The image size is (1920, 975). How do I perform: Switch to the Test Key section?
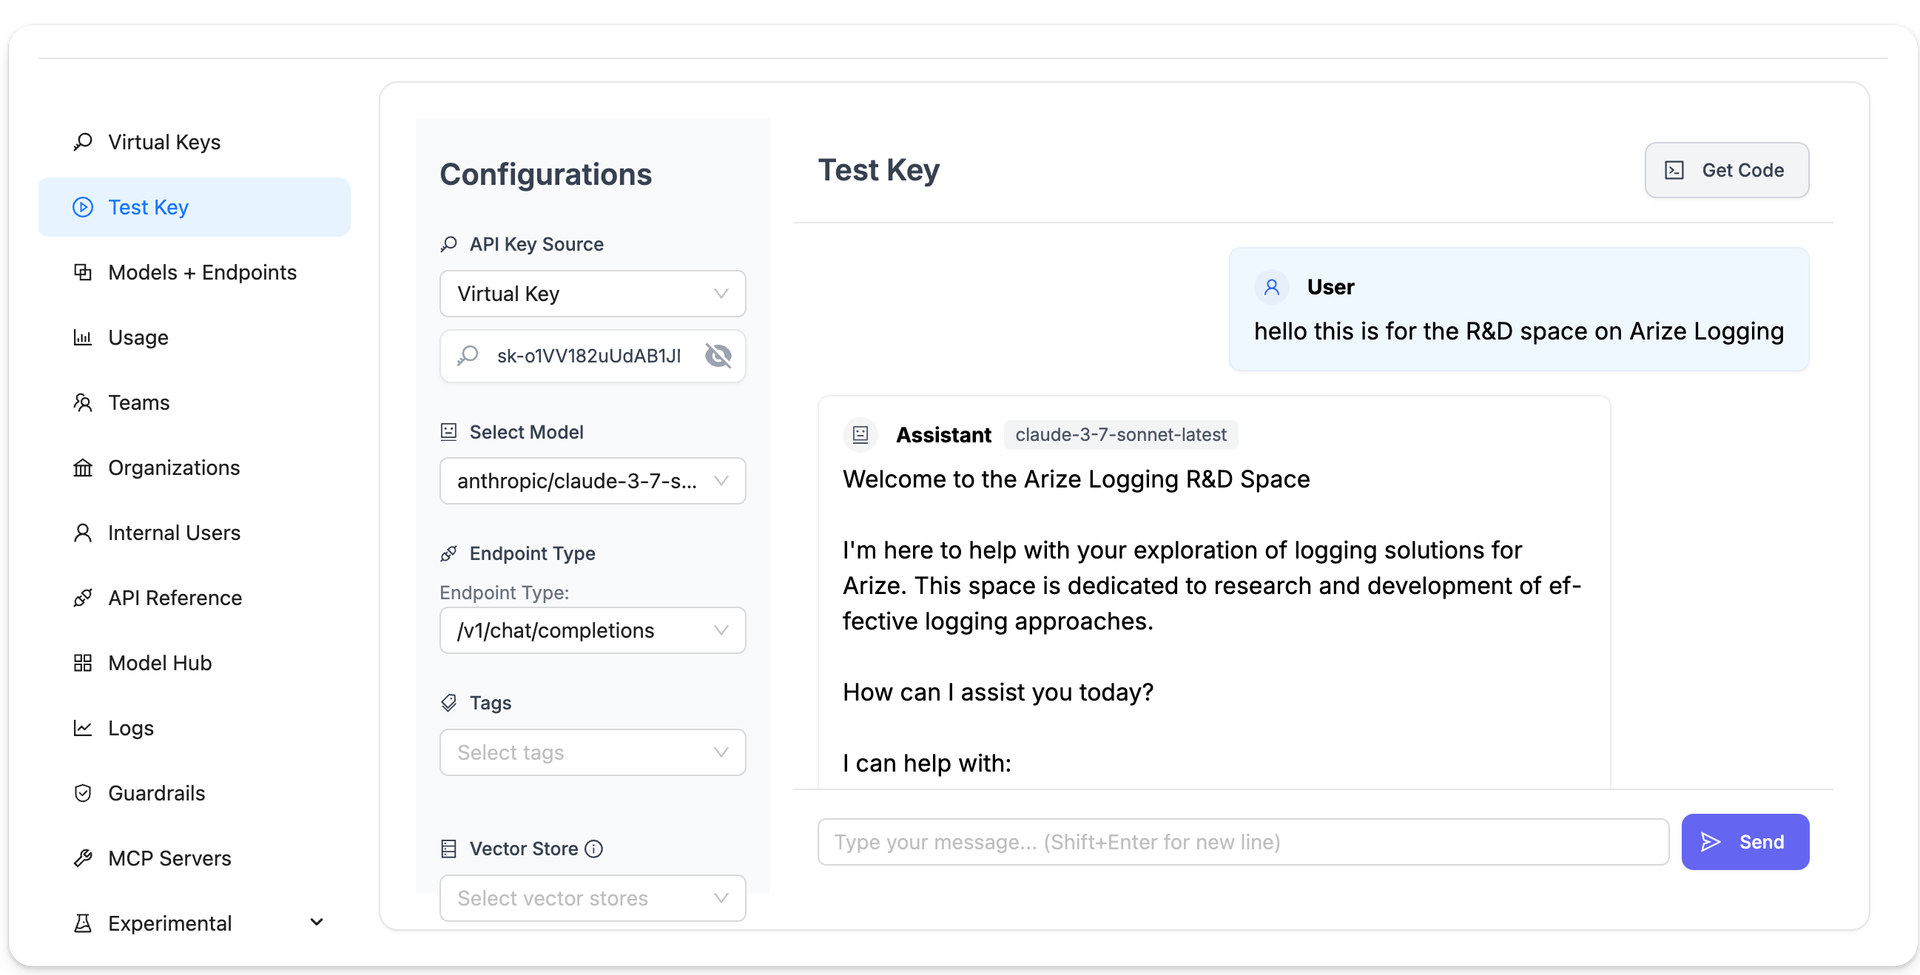tap(148, 207)
